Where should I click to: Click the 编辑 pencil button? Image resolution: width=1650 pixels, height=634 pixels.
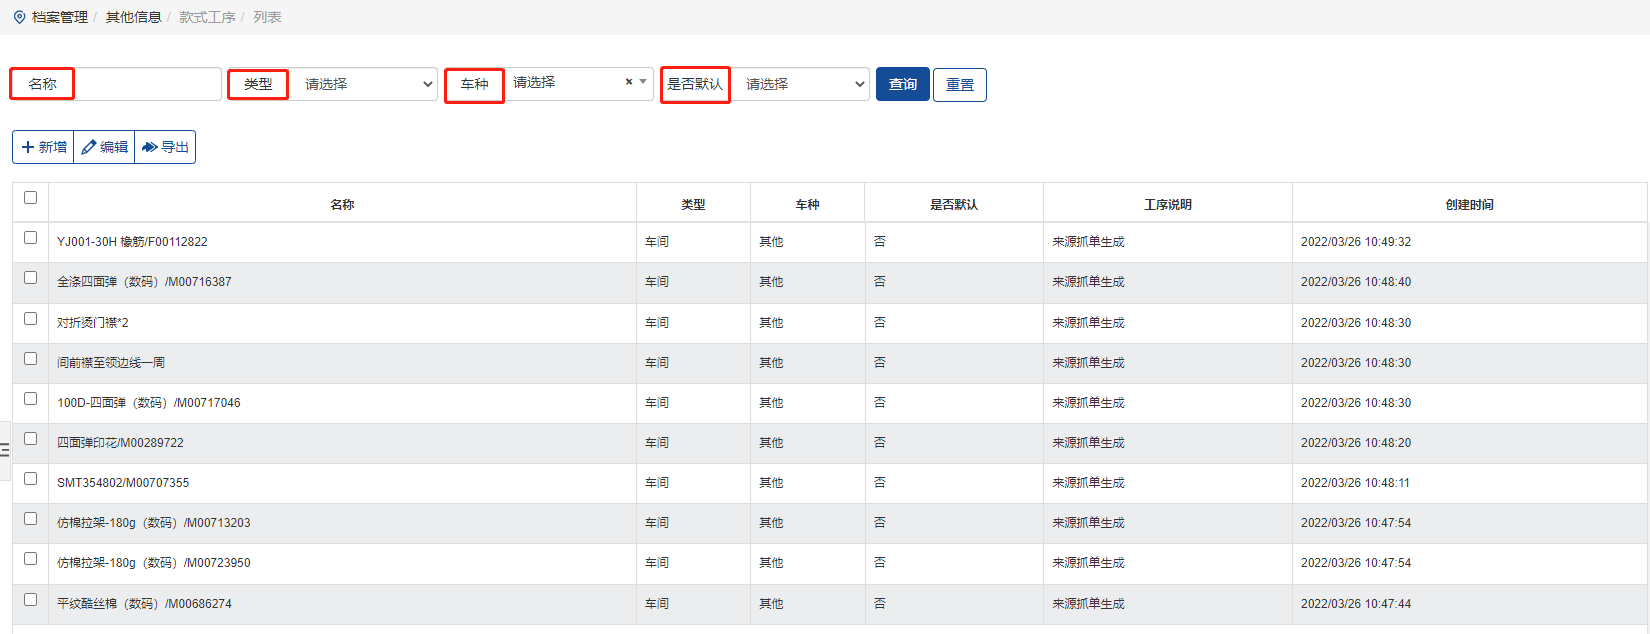point(105,147)
